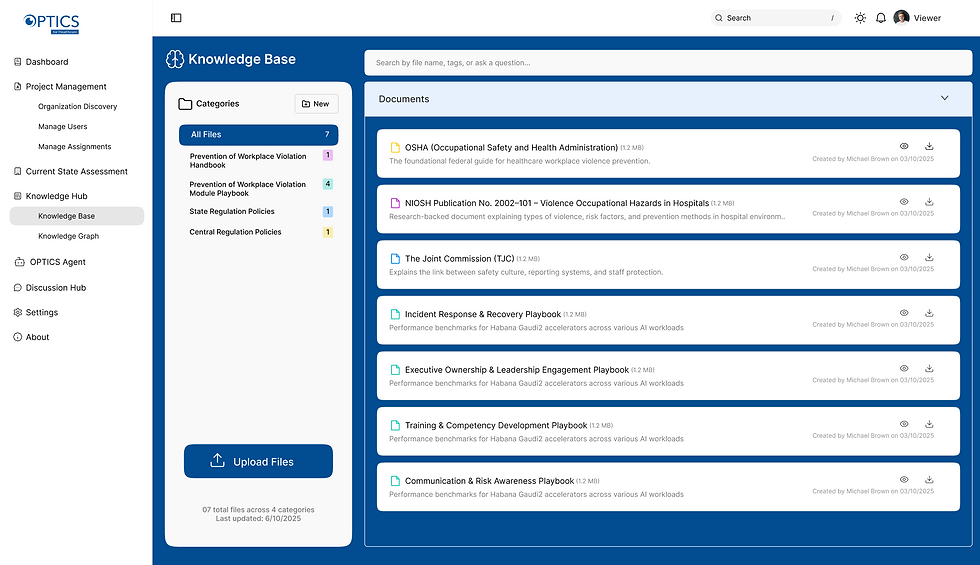980x565 pixels.
Task: Download Training & Competency Development Playbook
Action: (x=929, y=424)
